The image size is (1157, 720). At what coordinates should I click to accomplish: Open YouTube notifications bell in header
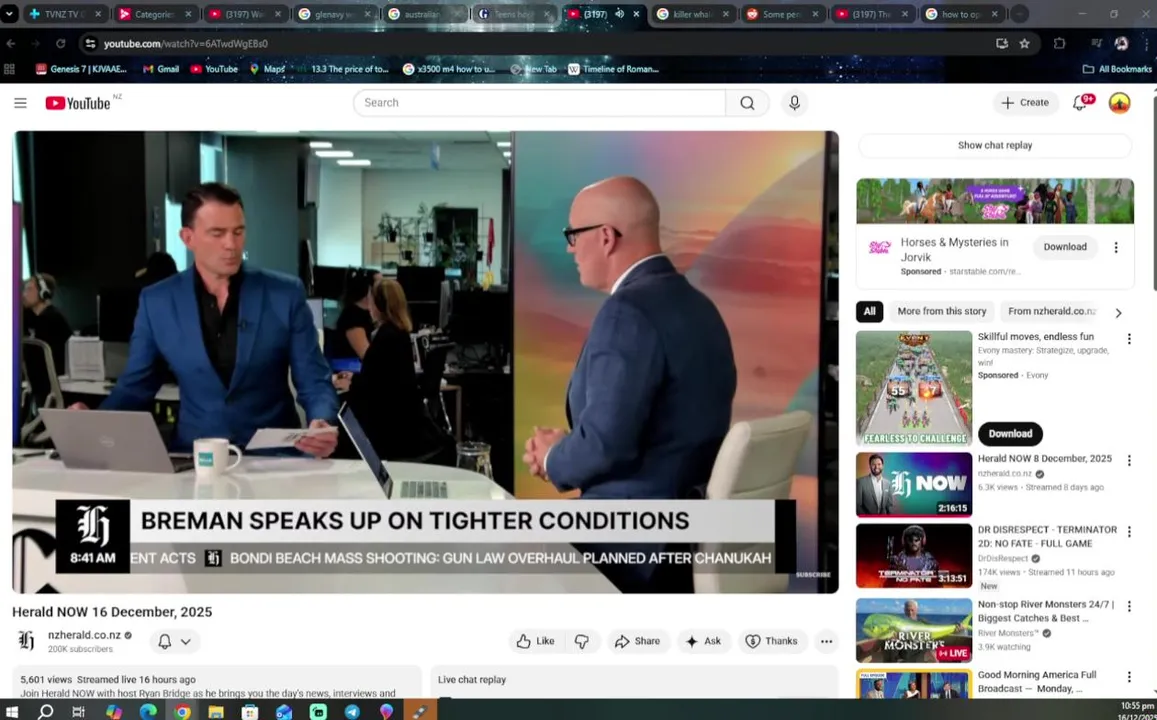pyautogui.click(x=1080, y=103)
